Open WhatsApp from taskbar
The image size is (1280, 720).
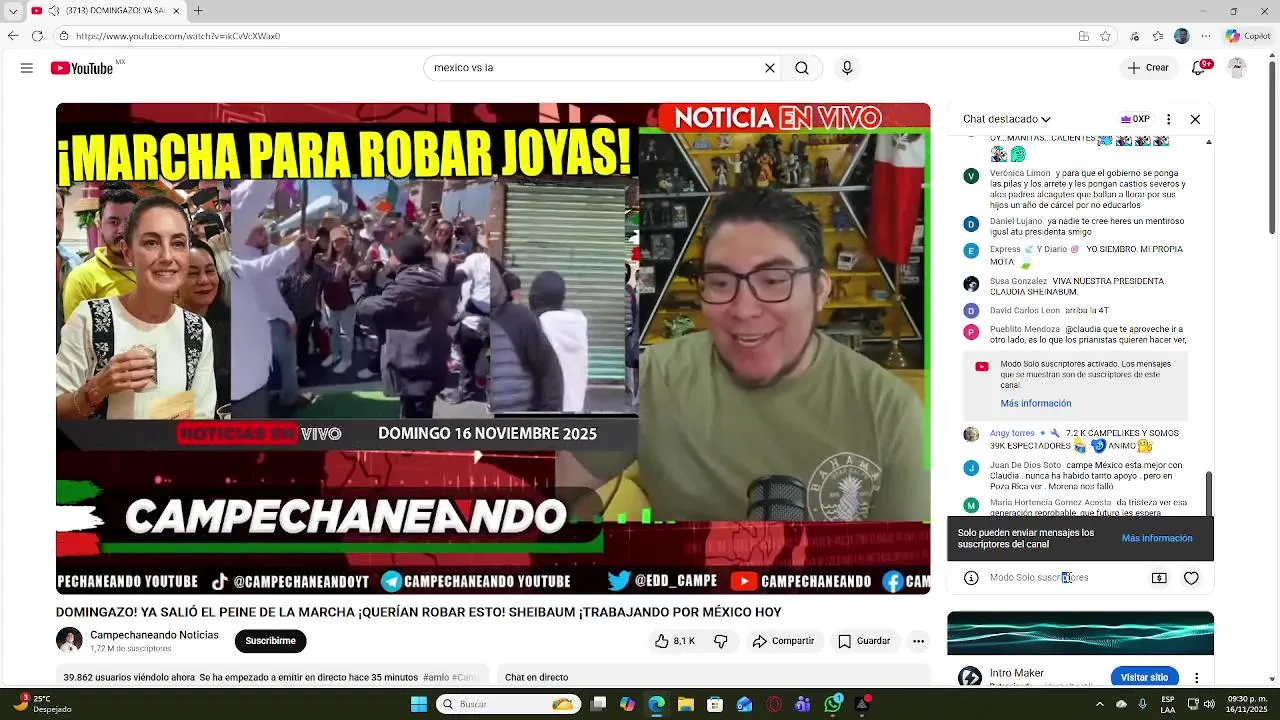pyautogui.click(x=833, y=704)
